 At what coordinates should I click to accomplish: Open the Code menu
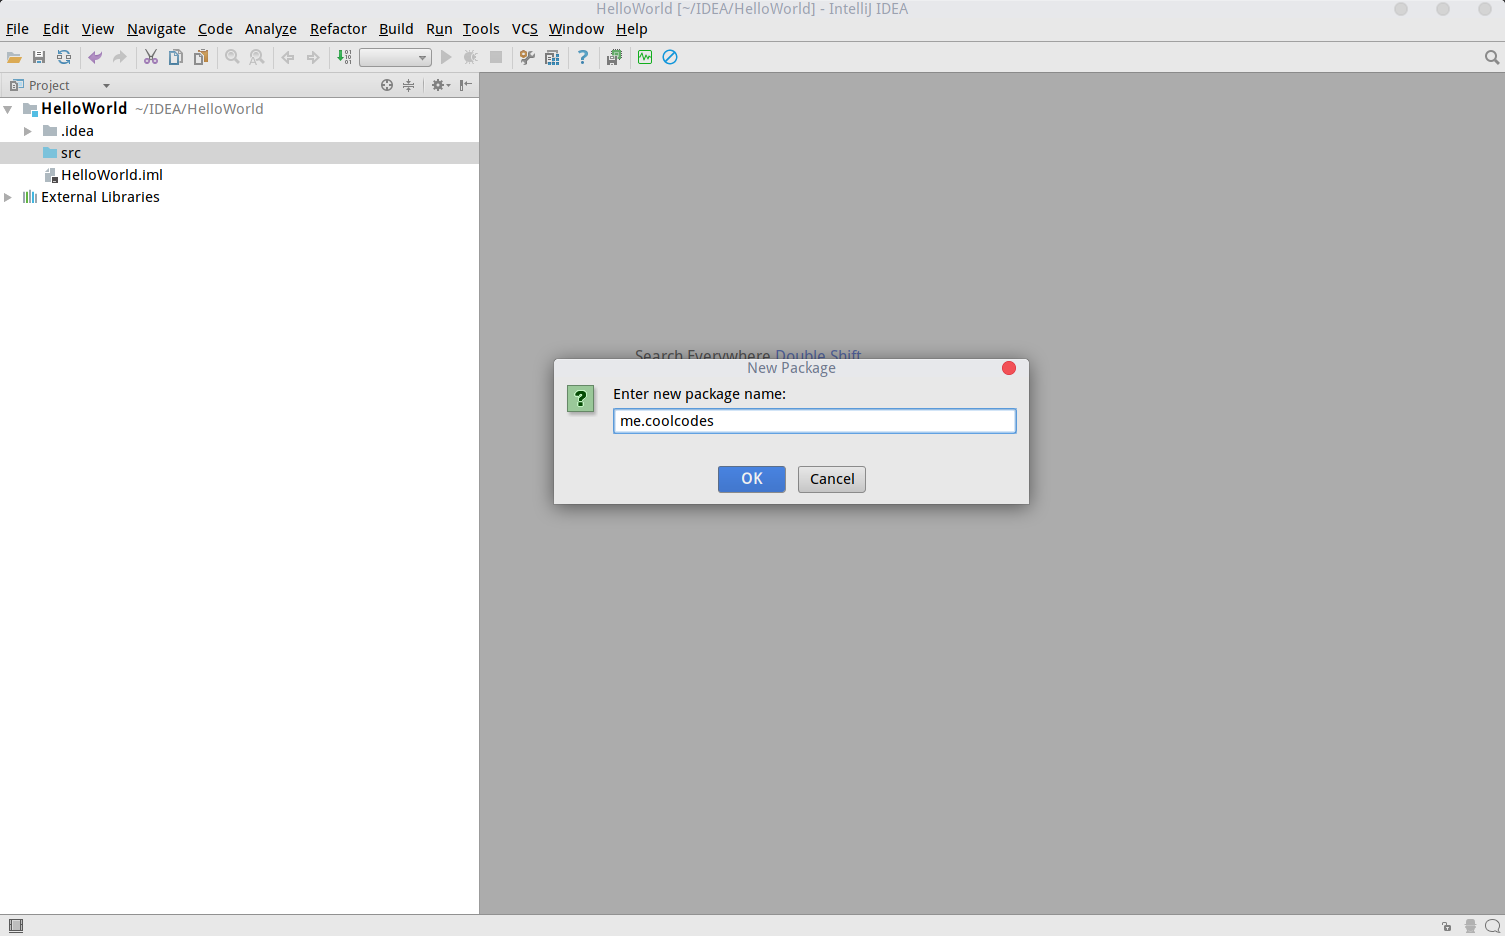pyautogui.click(x=215, y=29)
